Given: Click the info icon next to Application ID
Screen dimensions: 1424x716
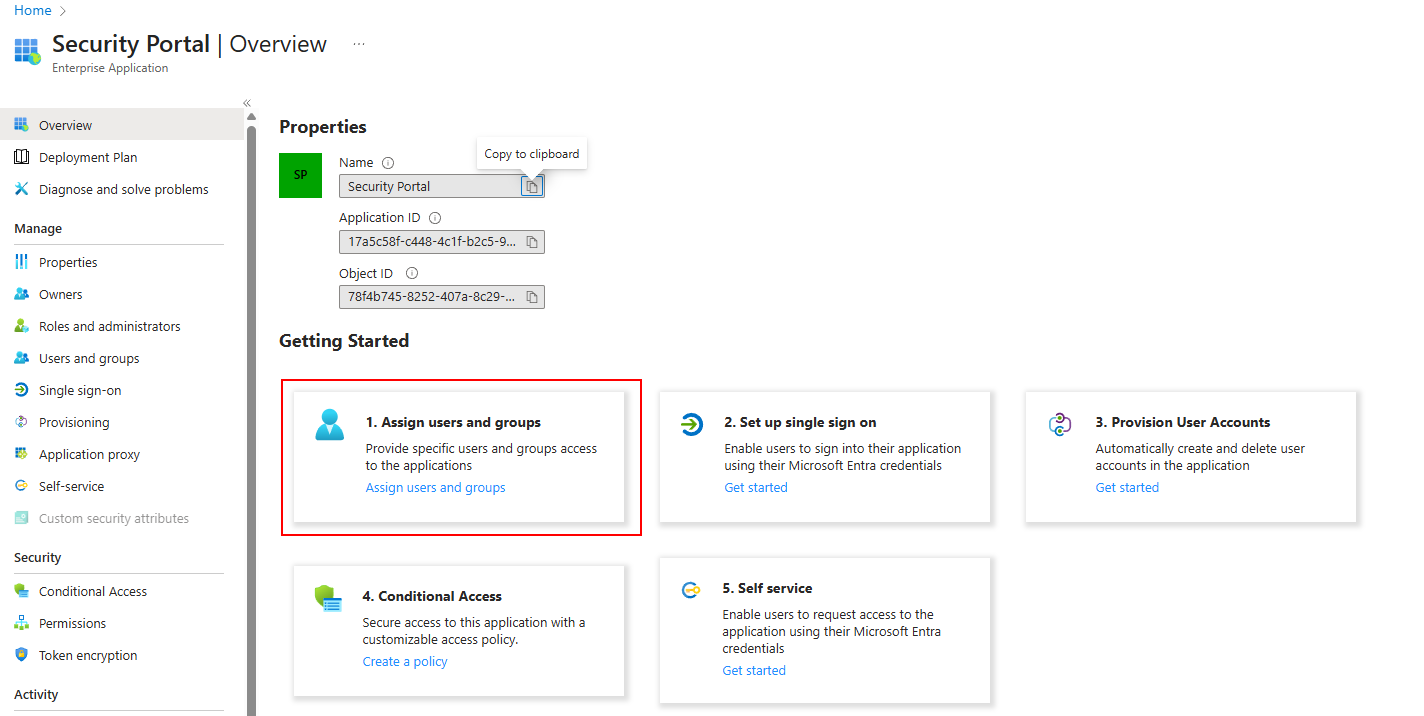Looking at the screenshot, I should click(x=435, y=218).
